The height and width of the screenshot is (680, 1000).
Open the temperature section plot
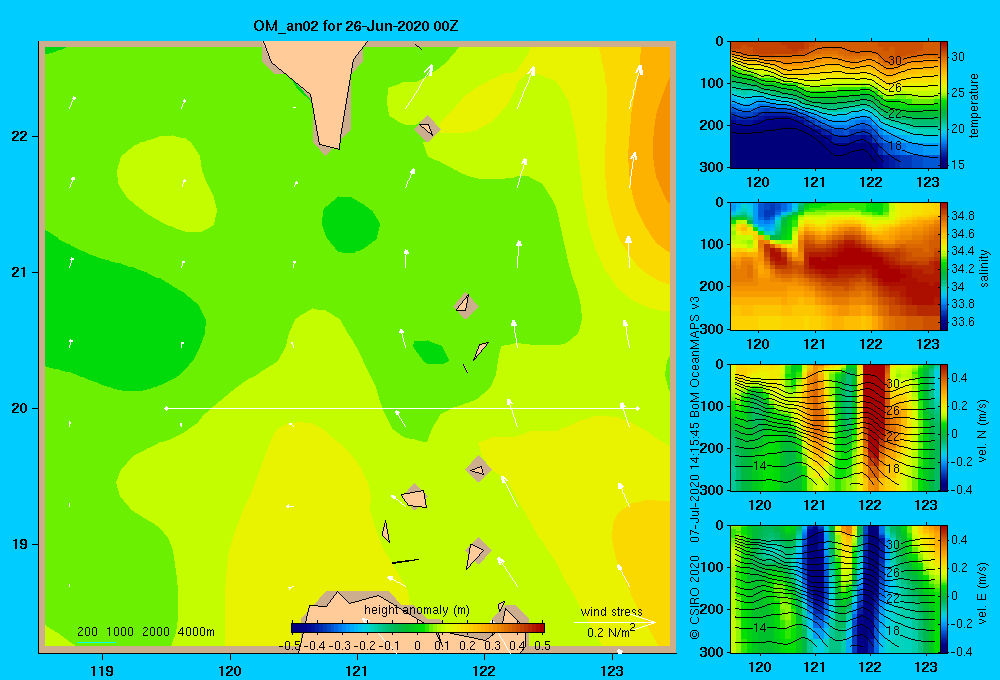[835, 105]
